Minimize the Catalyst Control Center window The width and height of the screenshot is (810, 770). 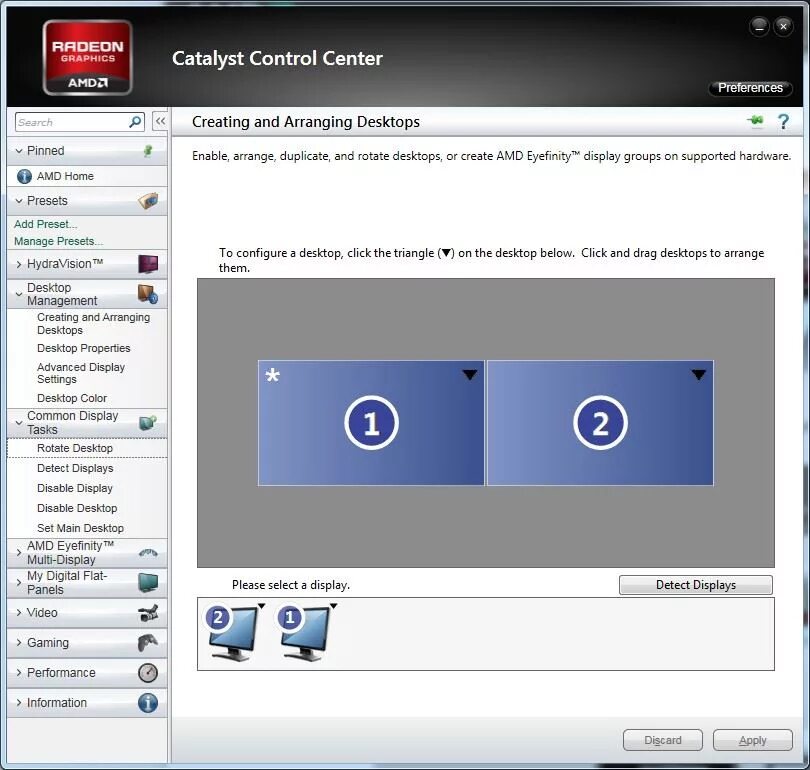759,26
